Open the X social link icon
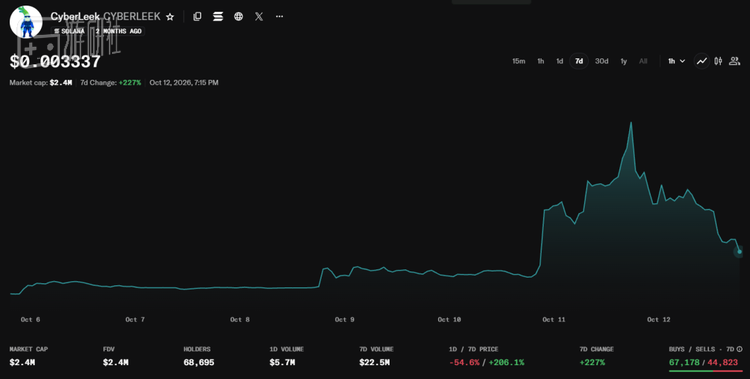Screen dimensions: 750x379 point(259,17)
